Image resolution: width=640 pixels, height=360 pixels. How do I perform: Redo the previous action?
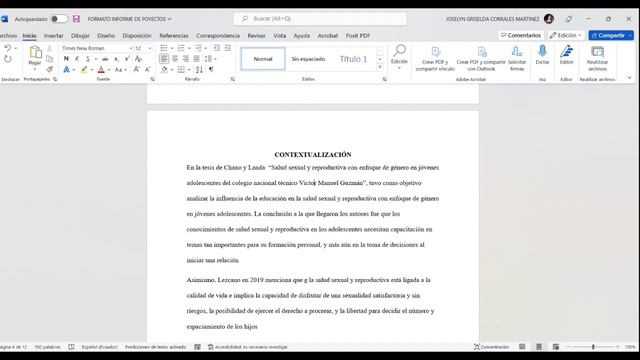(8, 59)
